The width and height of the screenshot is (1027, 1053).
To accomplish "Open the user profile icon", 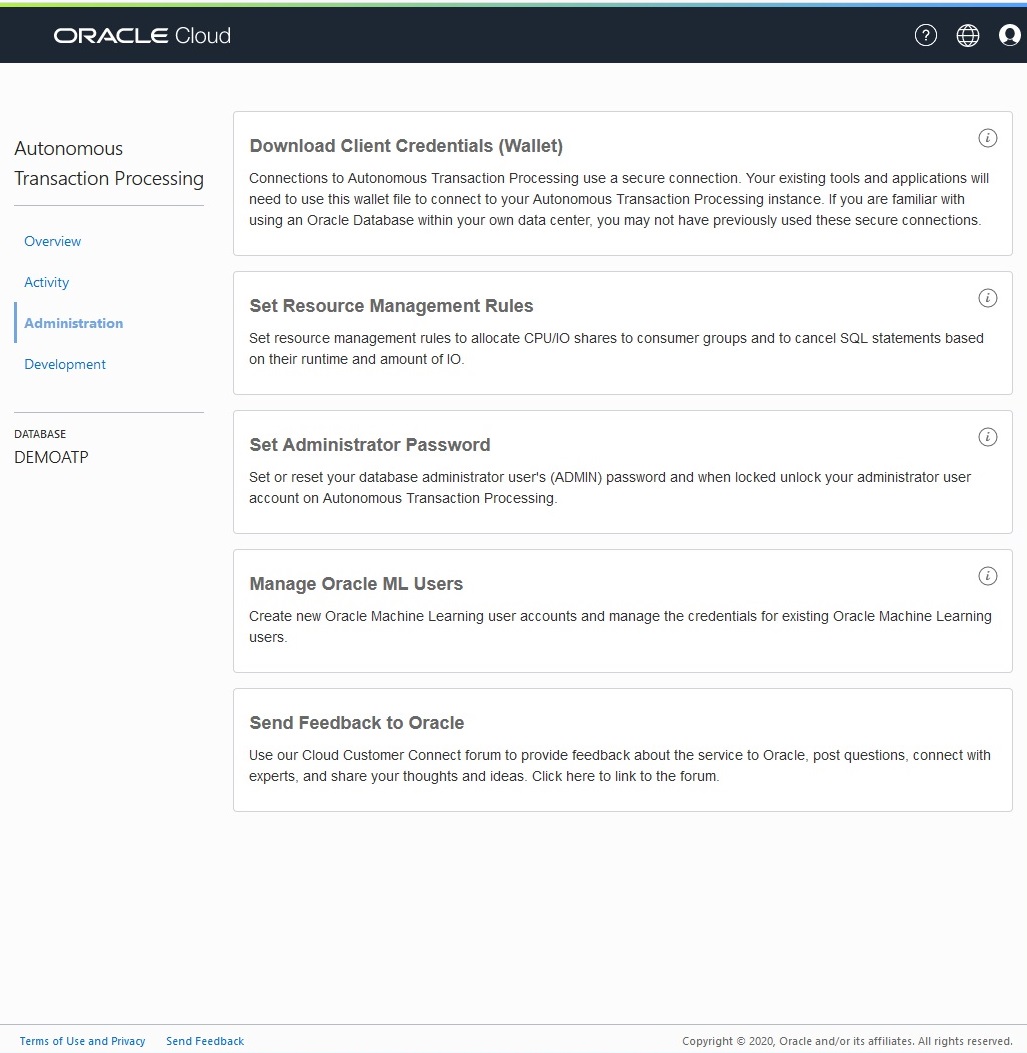I will 1009,36.
